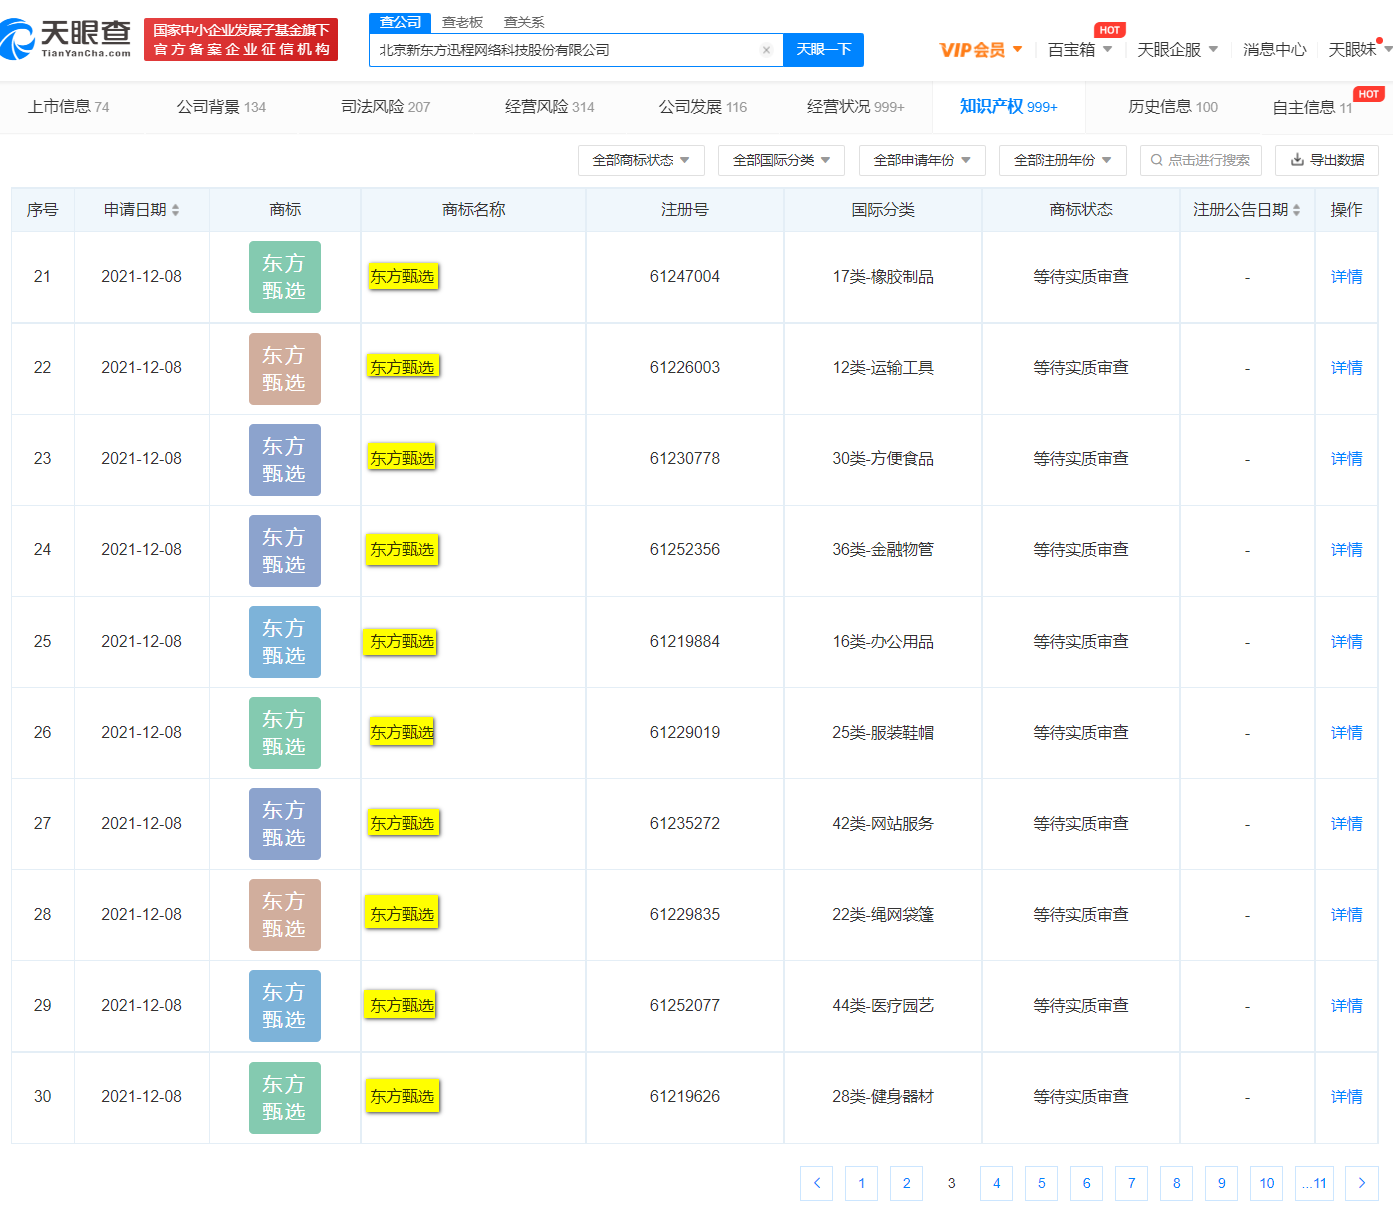Select the 查关系 search tab
Viewport: 1393px width, 1218px height.
coord(524,22)
